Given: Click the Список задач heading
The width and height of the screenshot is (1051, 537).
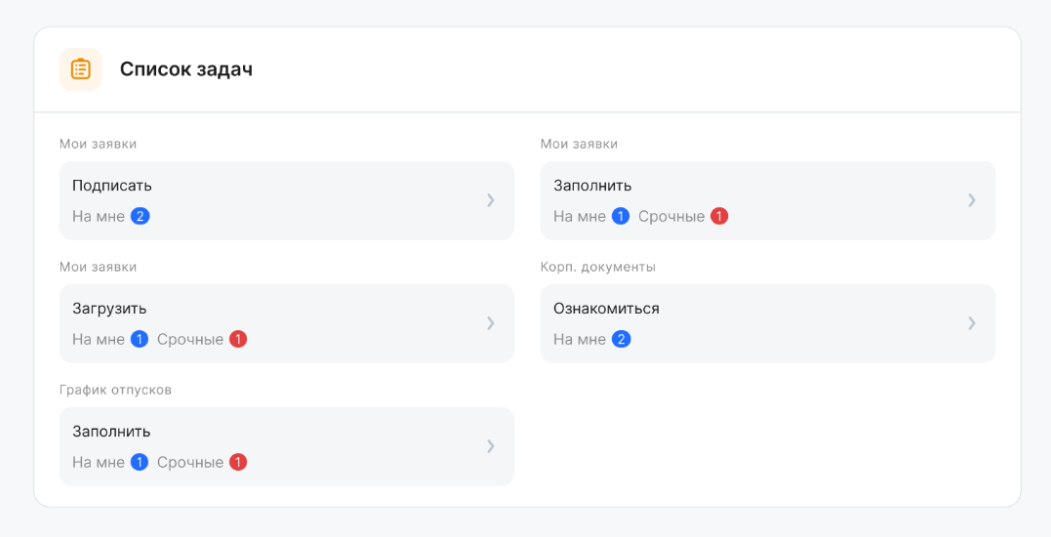Looking at the screenshot, I should [x=186, y=70].
